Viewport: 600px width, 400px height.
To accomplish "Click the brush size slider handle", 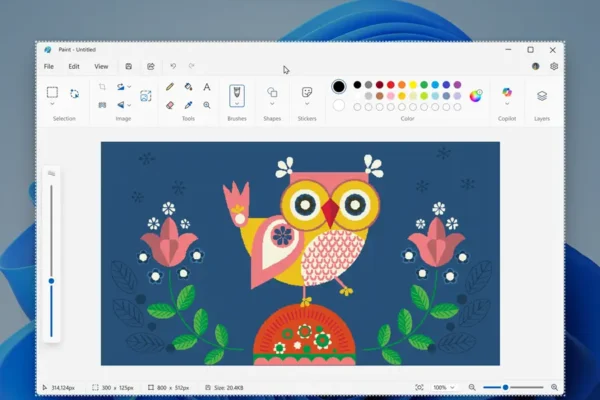I will point(51,281).
